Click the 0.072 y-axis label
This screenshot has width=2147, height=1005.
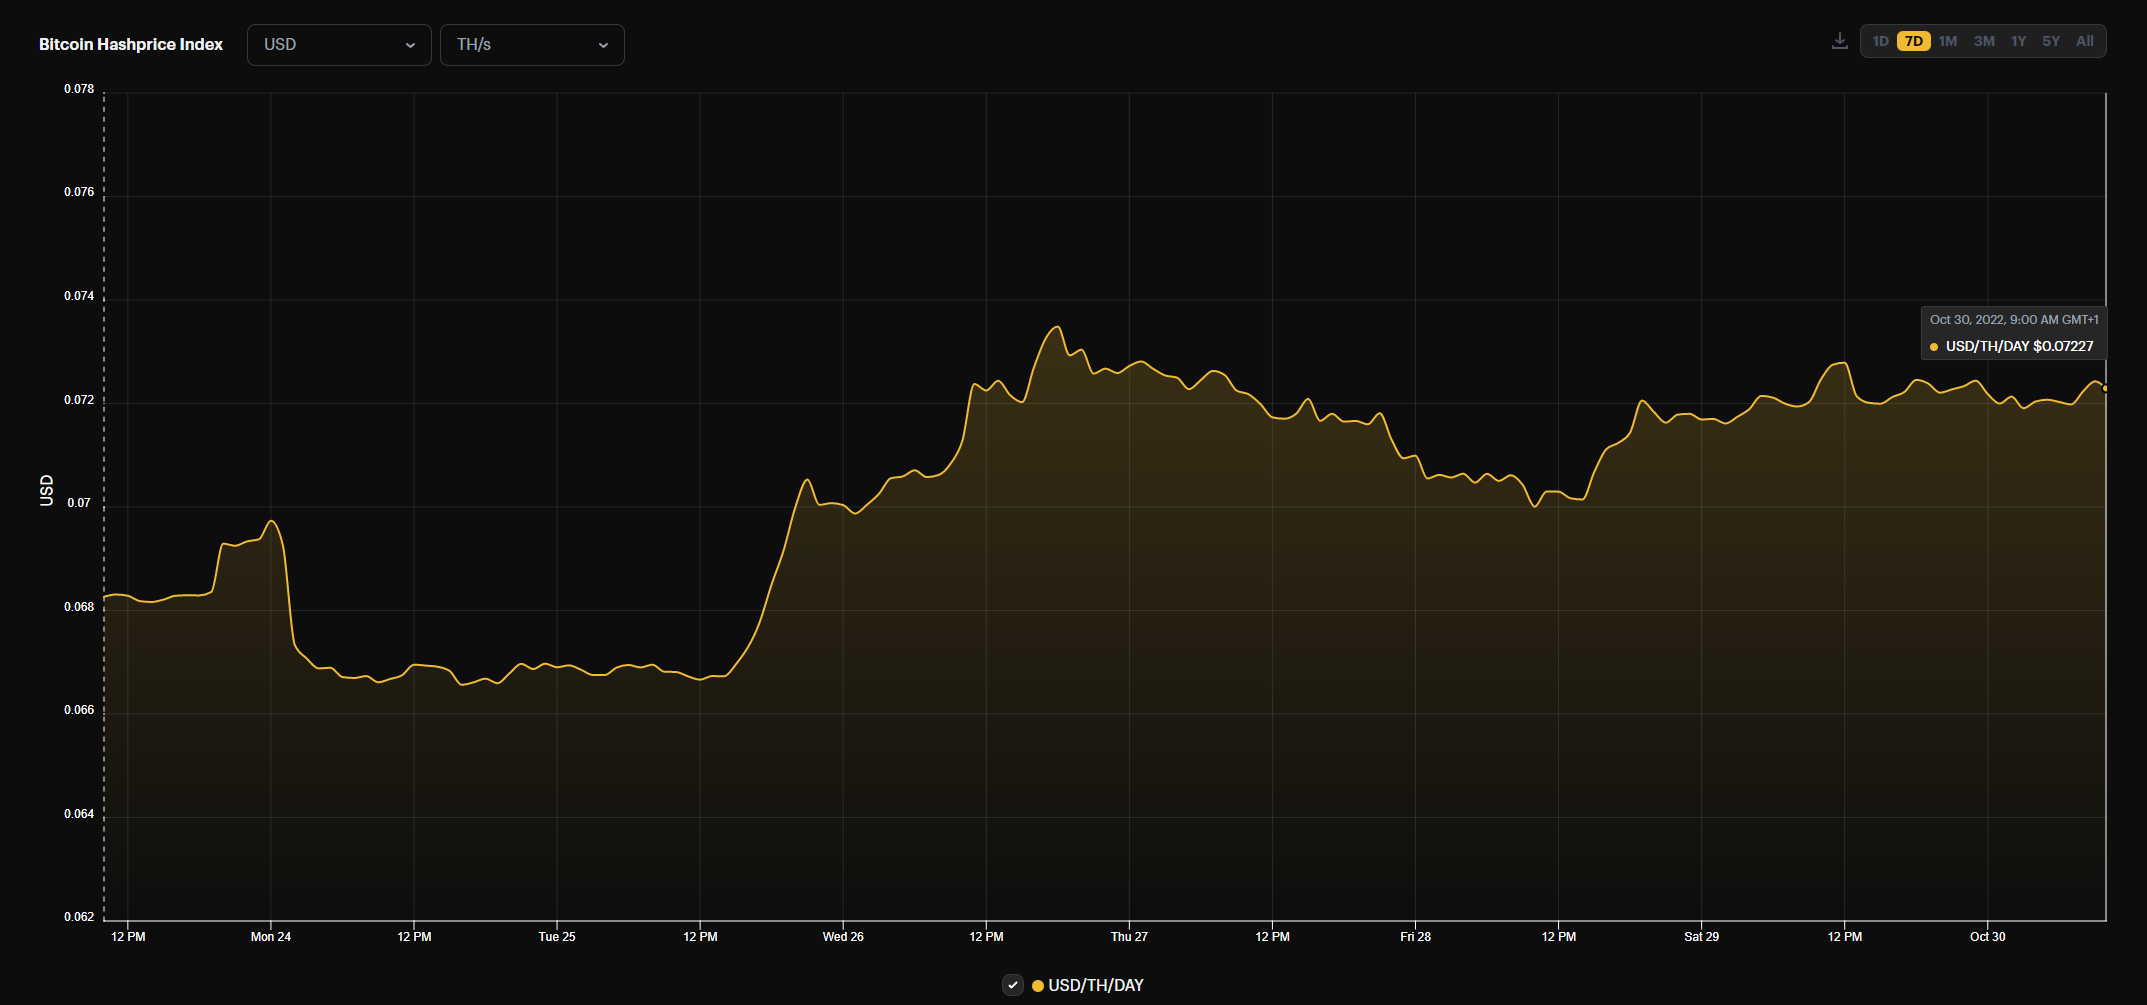79,400
